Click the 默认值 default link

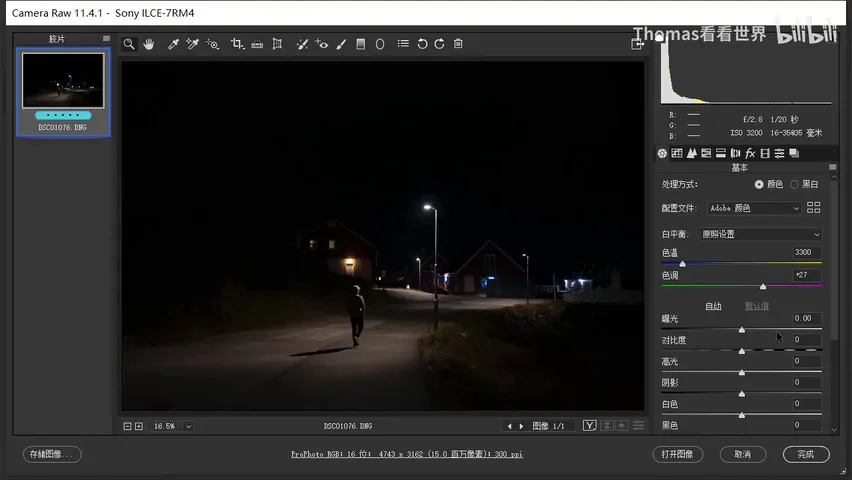click(x=756, y=306)
